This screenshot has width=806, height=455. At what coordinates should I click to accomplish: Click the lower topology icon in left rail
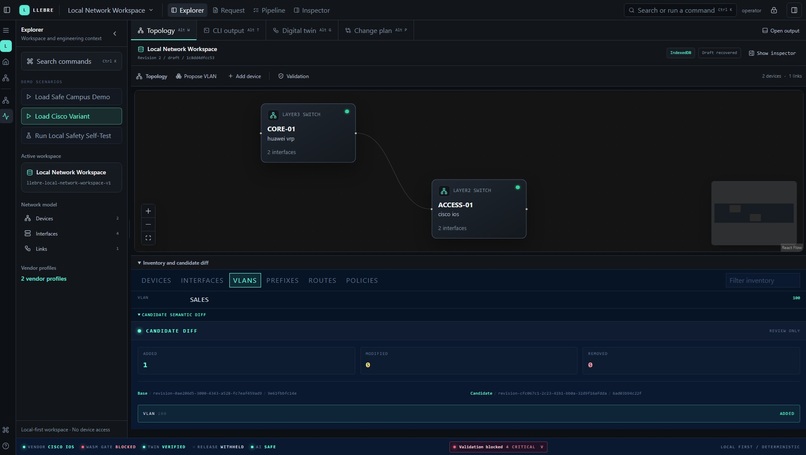click(6, 100)
